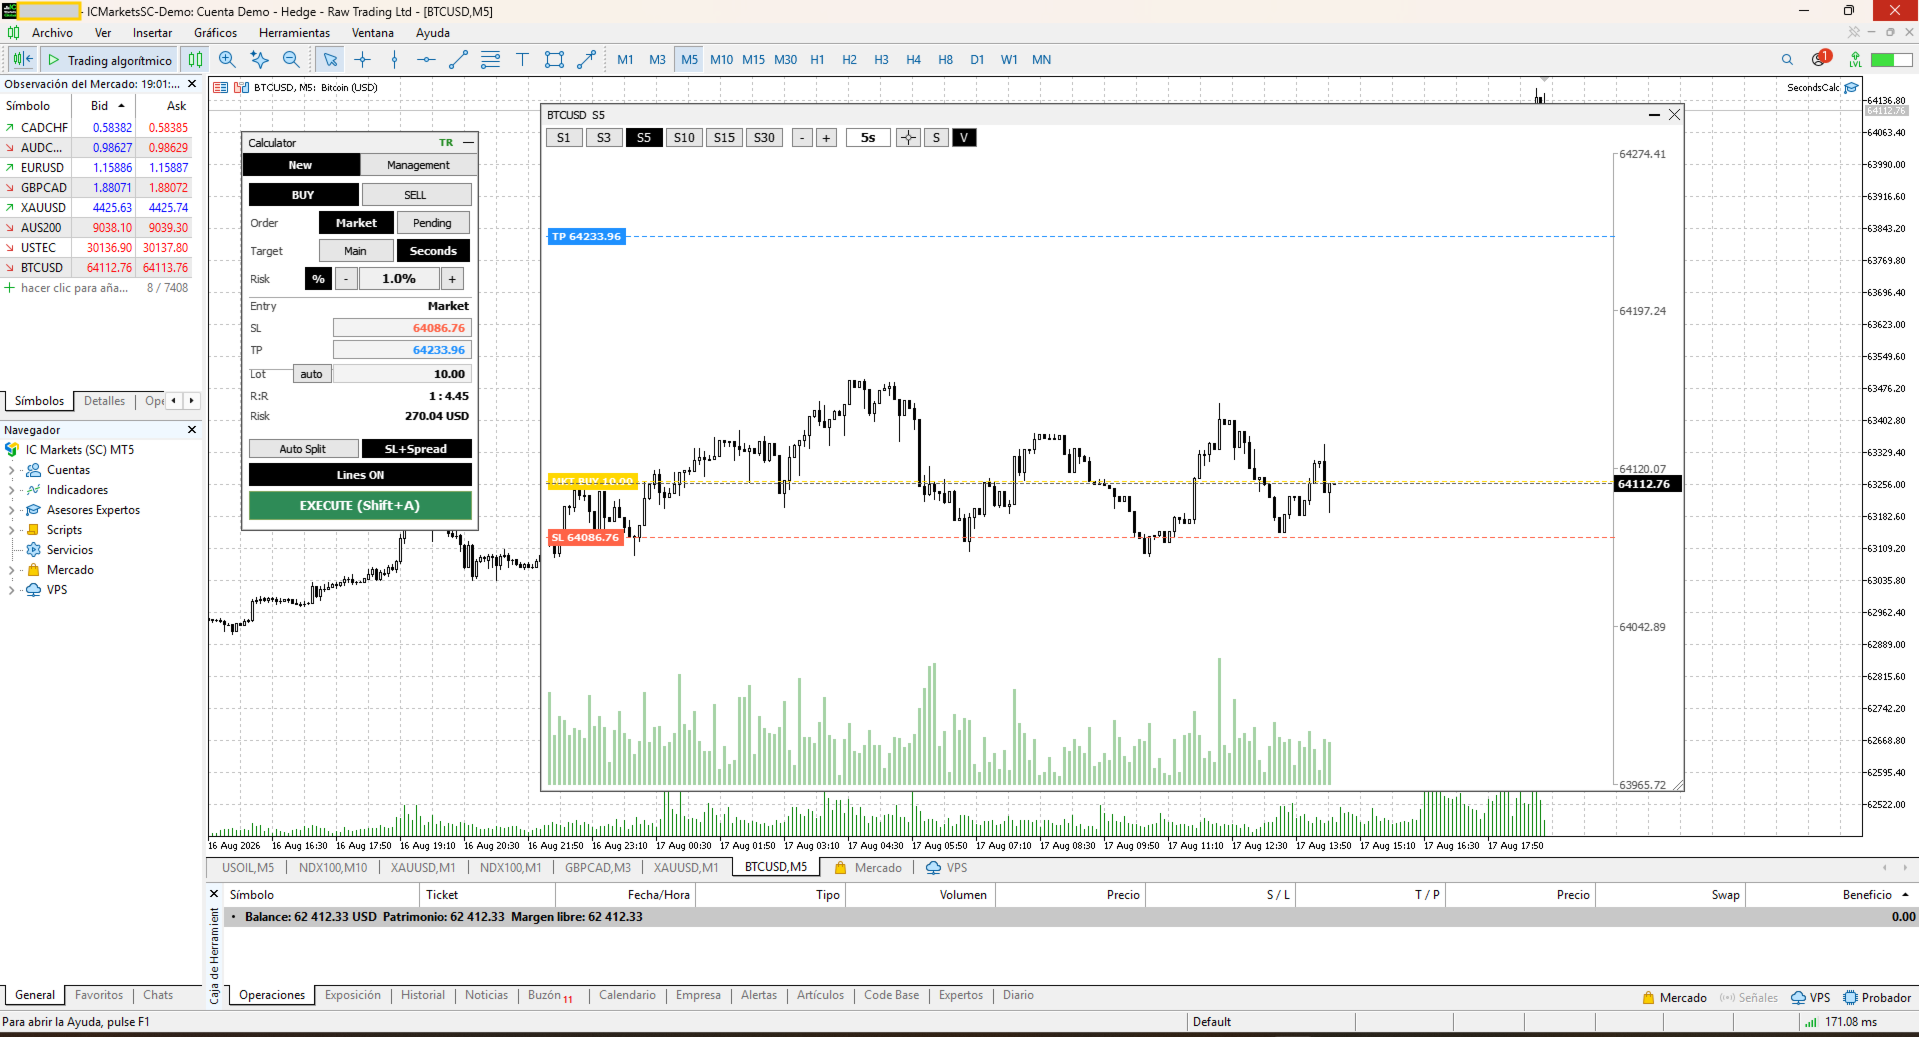Click the green LVL level icon
Screen dimensions: 1919x1037
point(1855,60)
